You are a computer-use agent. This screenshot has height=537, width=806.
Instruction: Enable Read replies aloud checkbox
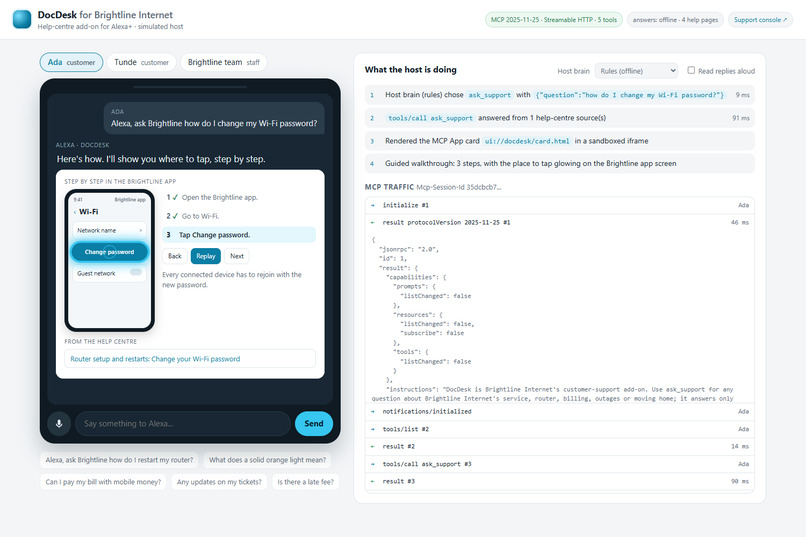click(691, 70)
